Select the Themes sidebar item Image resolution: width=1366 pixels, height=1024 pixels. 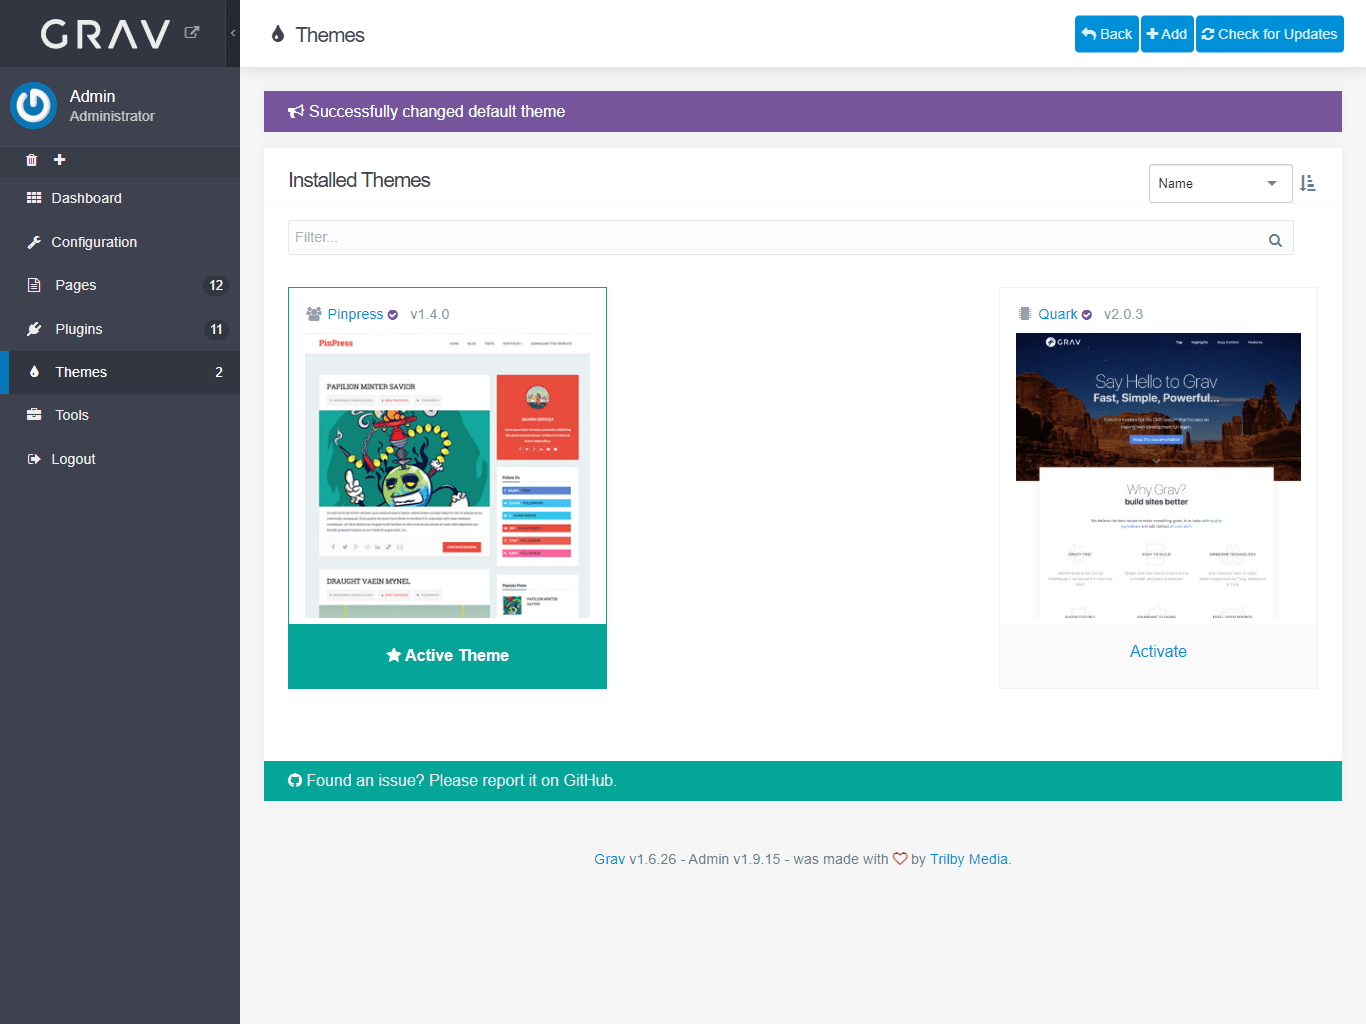coord(120,372)
